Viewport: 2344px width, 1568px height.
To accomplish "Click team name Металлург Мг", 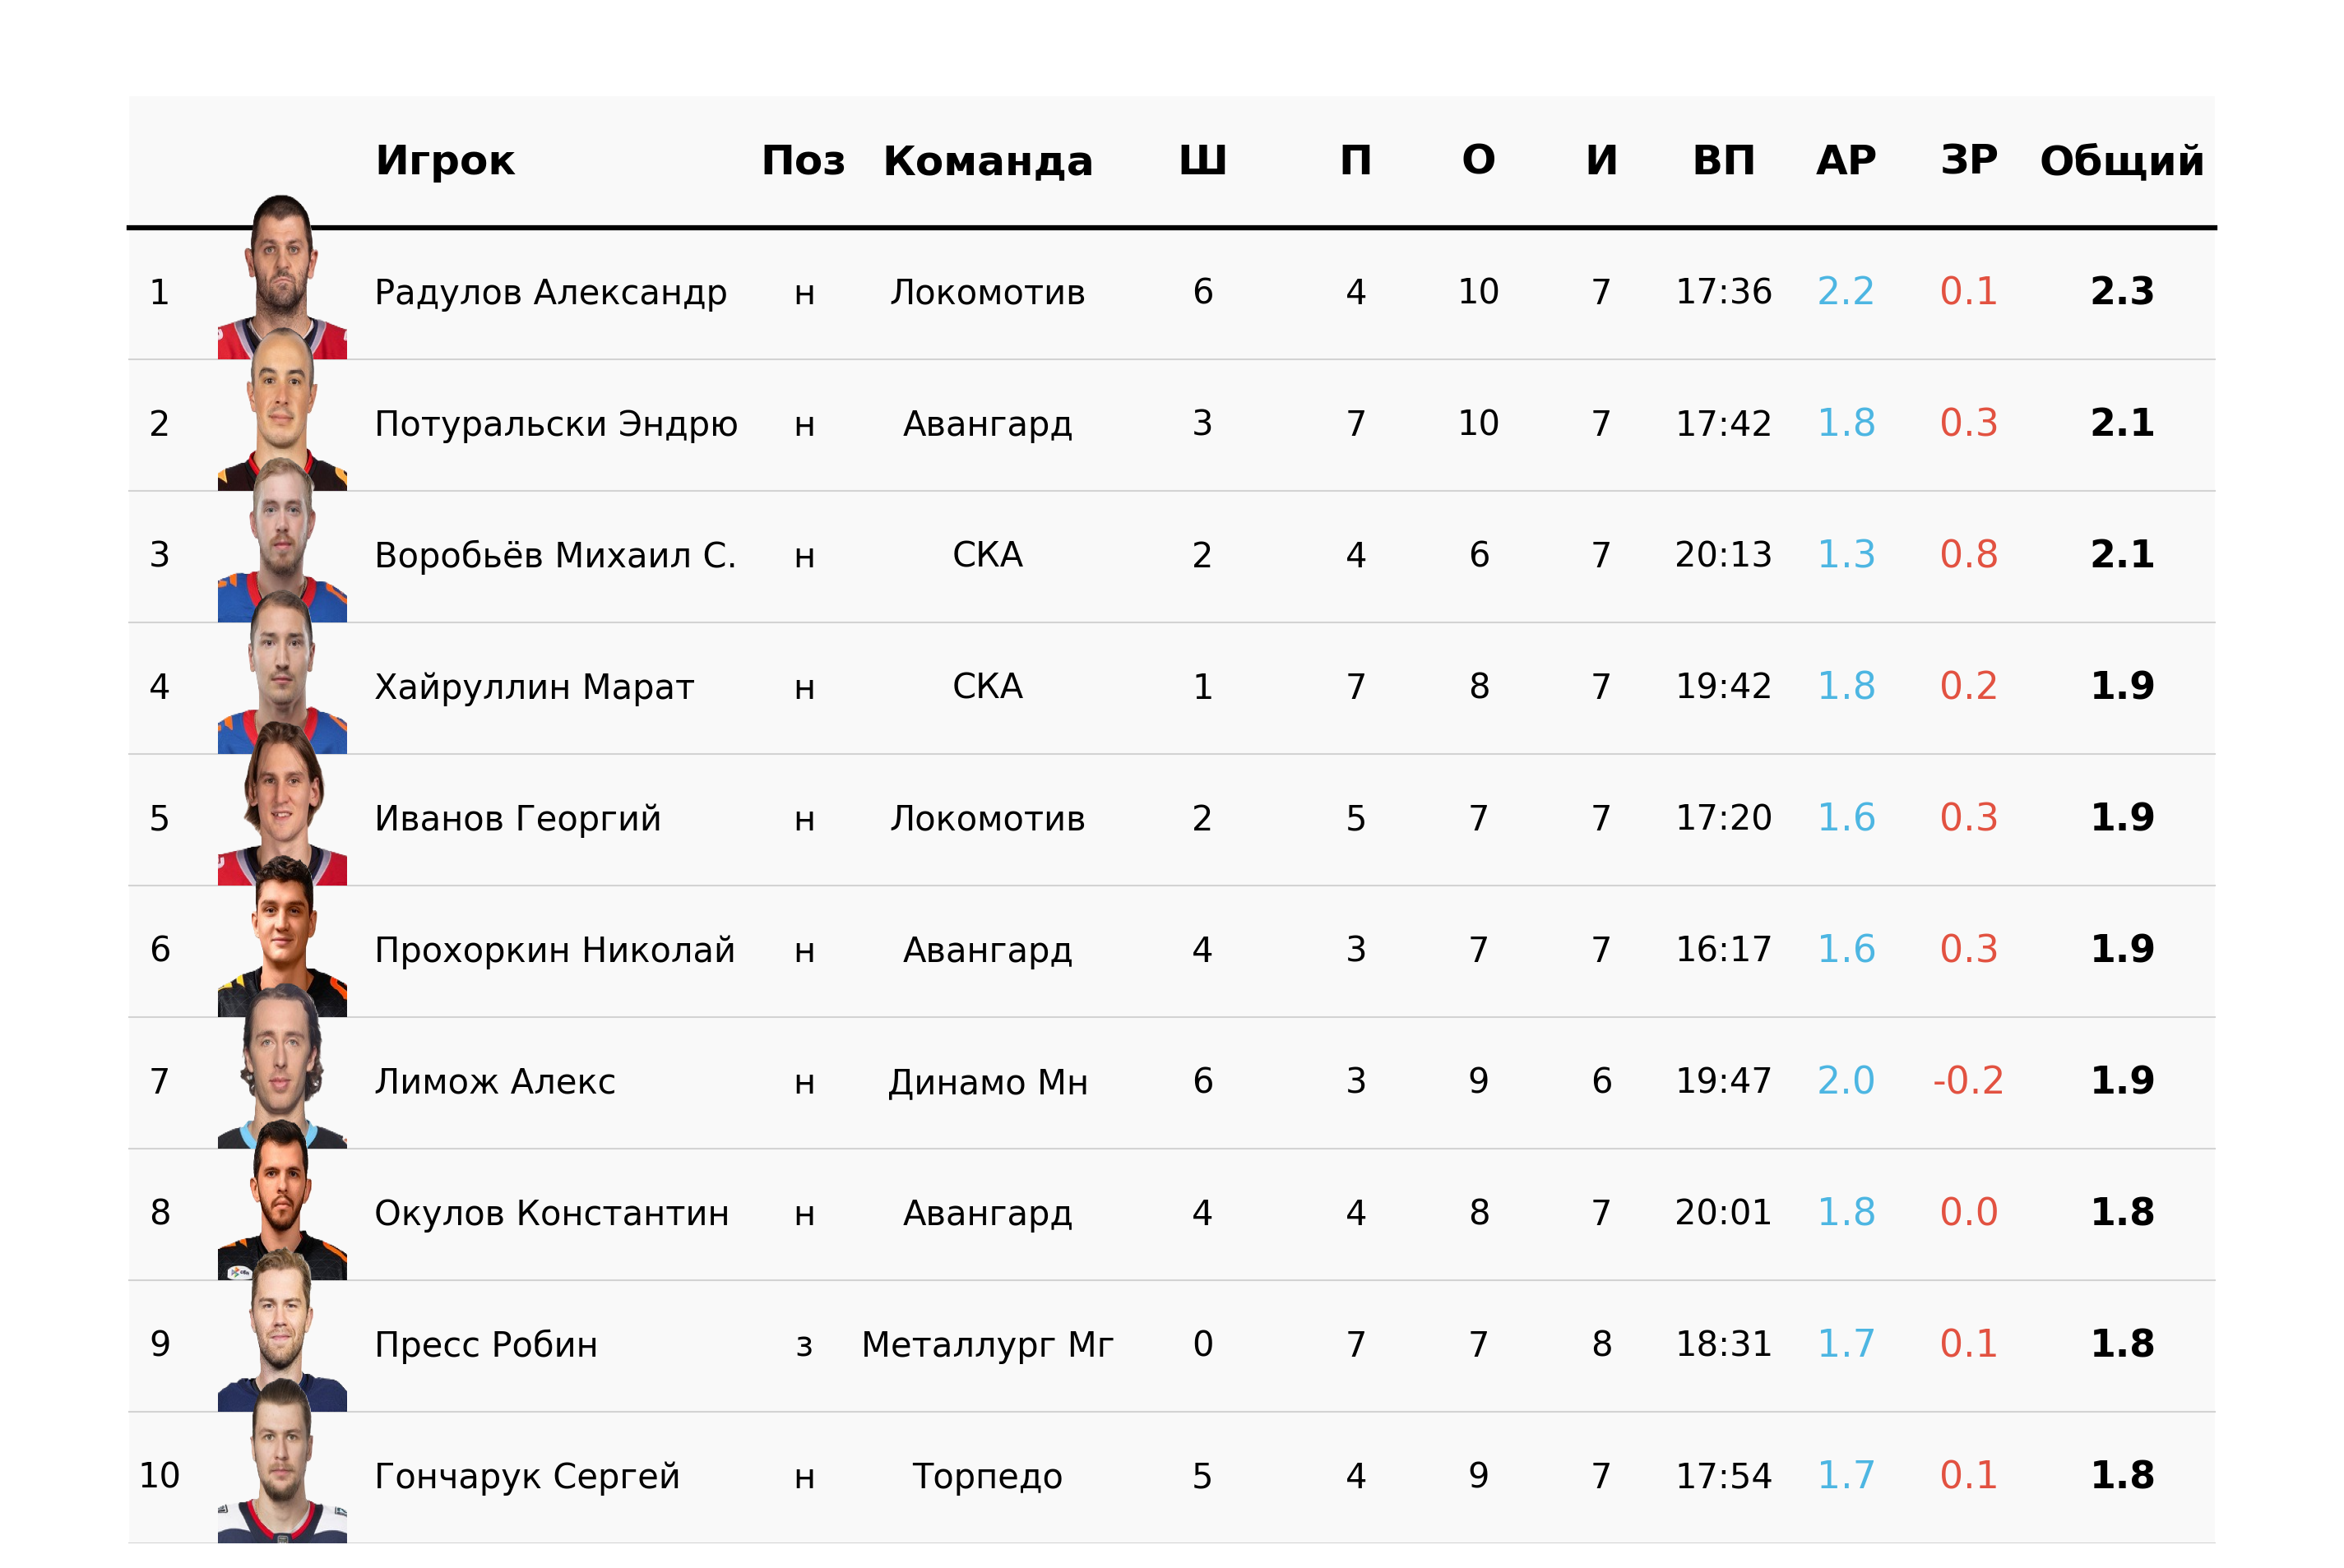I will (x=988, y=1345).
